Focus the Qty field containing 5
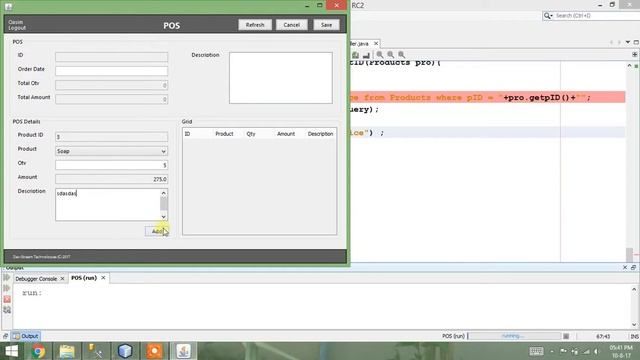 click(x=111, y=165)
